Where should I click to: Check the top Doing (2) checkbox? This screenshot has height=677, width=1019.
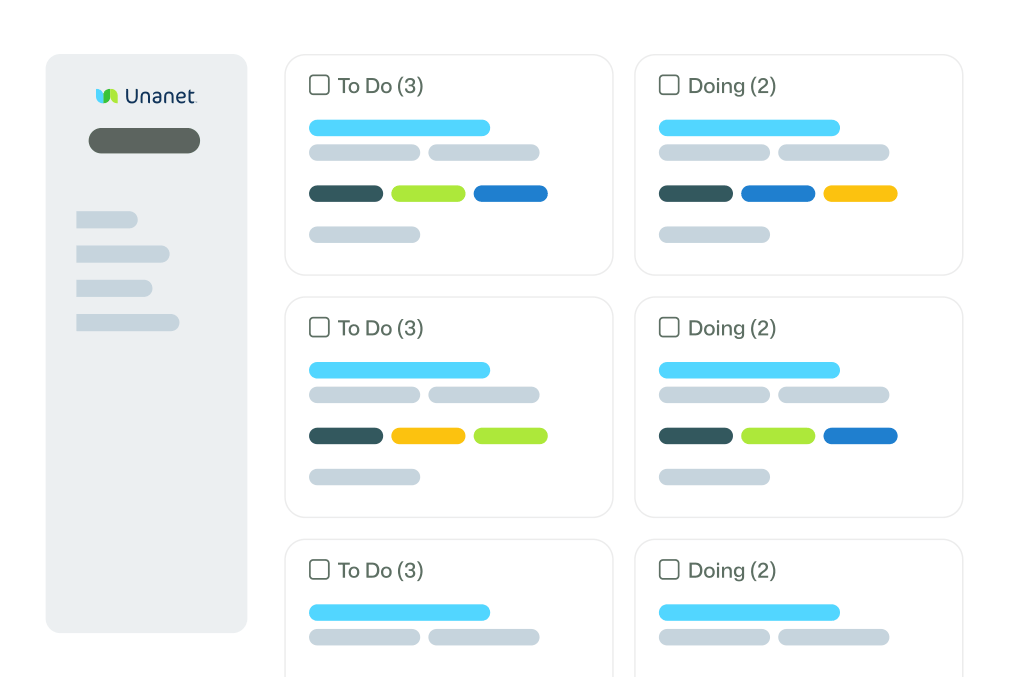[x=669, y=85]
